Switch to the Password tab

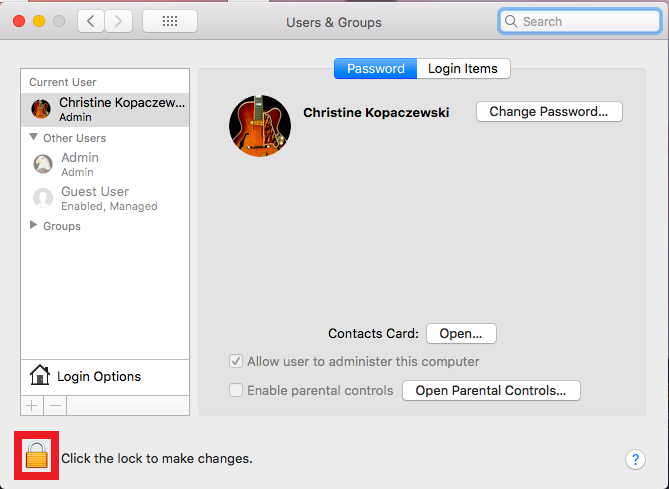coord(375,68)
